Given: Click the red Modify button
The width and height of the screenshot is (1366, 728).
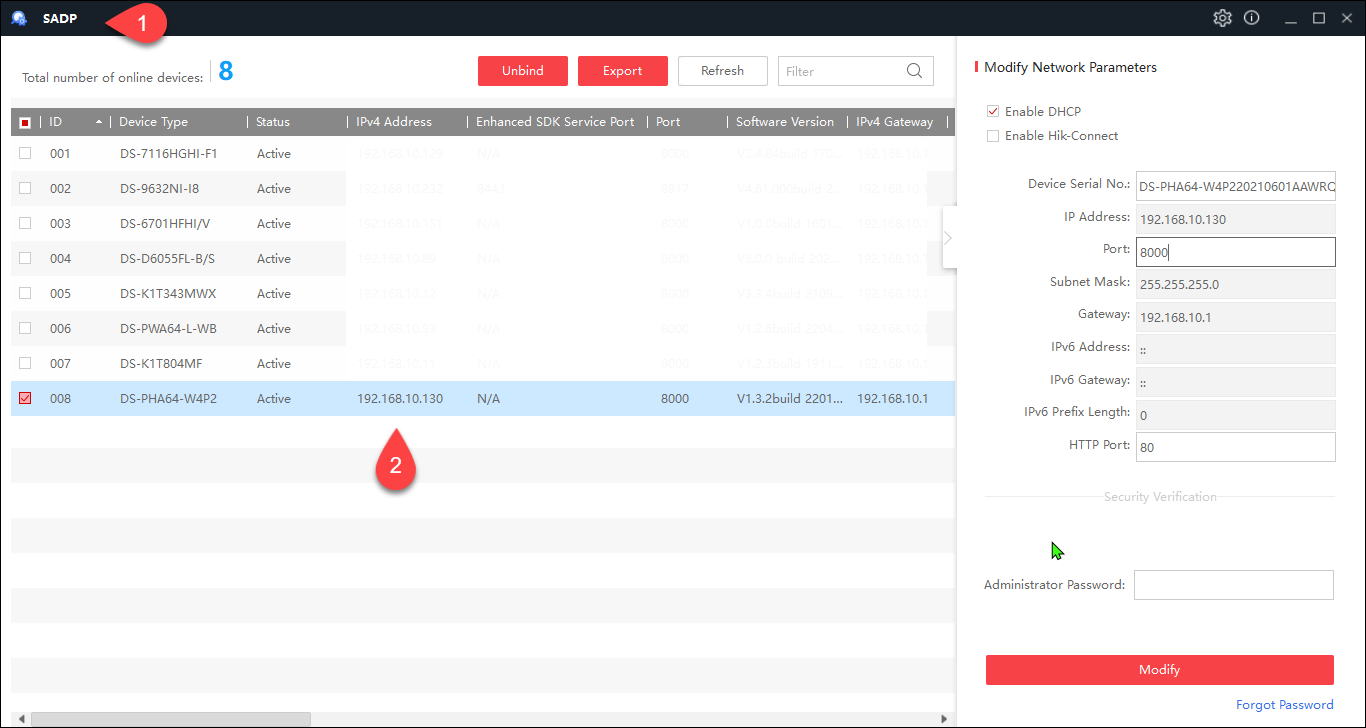Looking at the screenshot, I should coord(1160,670).
